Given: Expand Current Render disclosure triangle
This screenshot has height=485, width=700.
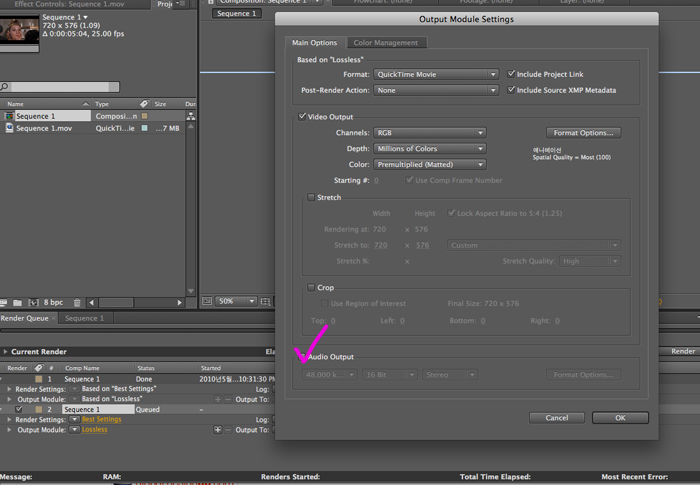Looking at the screenshot, I should click(x=5, y=352).
